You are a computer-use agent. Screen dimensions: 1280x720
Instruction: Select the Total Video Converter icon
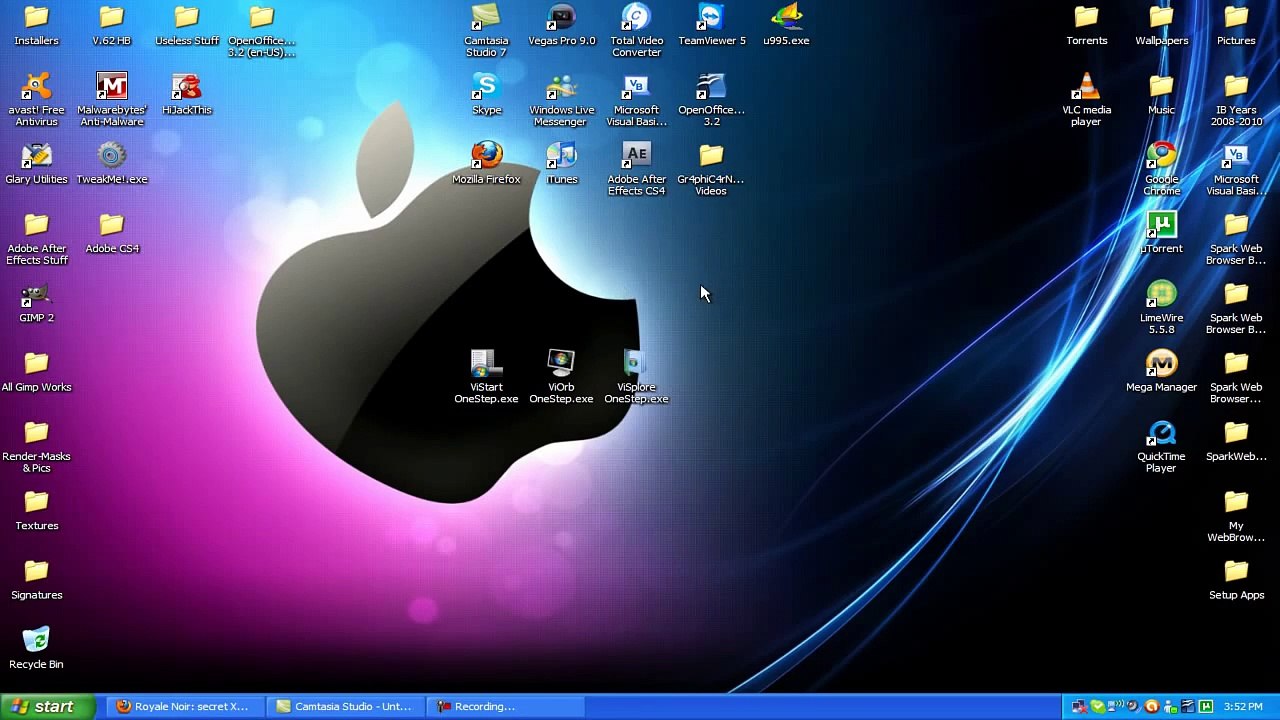(636, 30)
